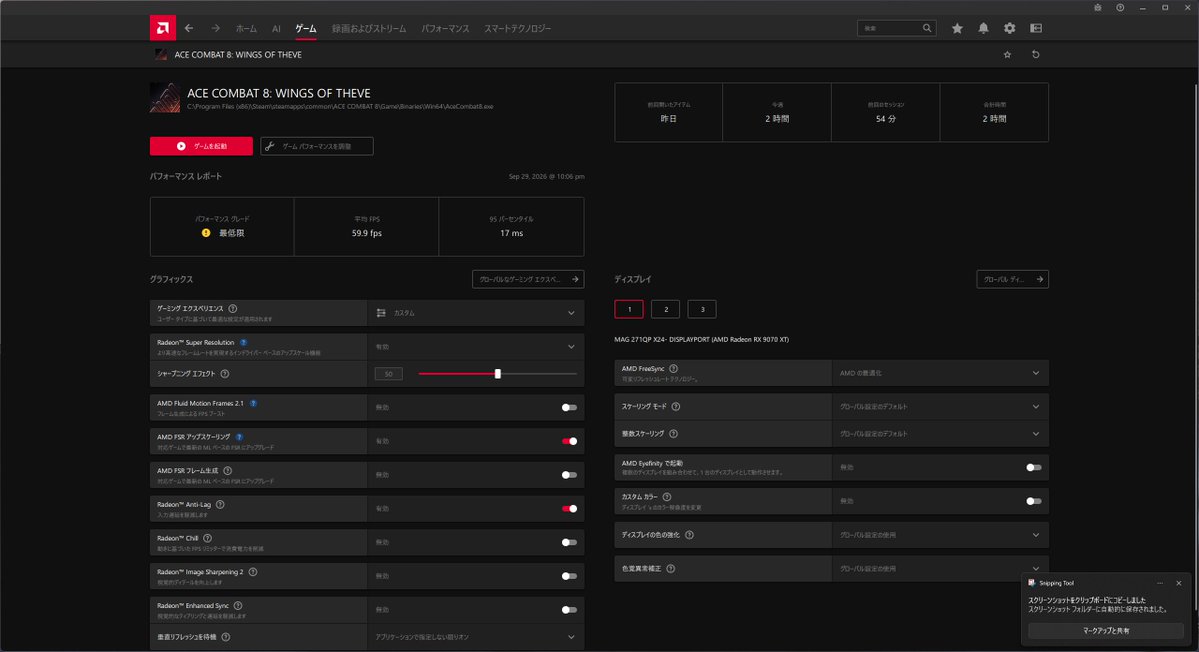This screenshot has height=652, width=1199.
Task: Click the help icon next to シャープニング エフェクト
Action: click(x=225, y=374)
